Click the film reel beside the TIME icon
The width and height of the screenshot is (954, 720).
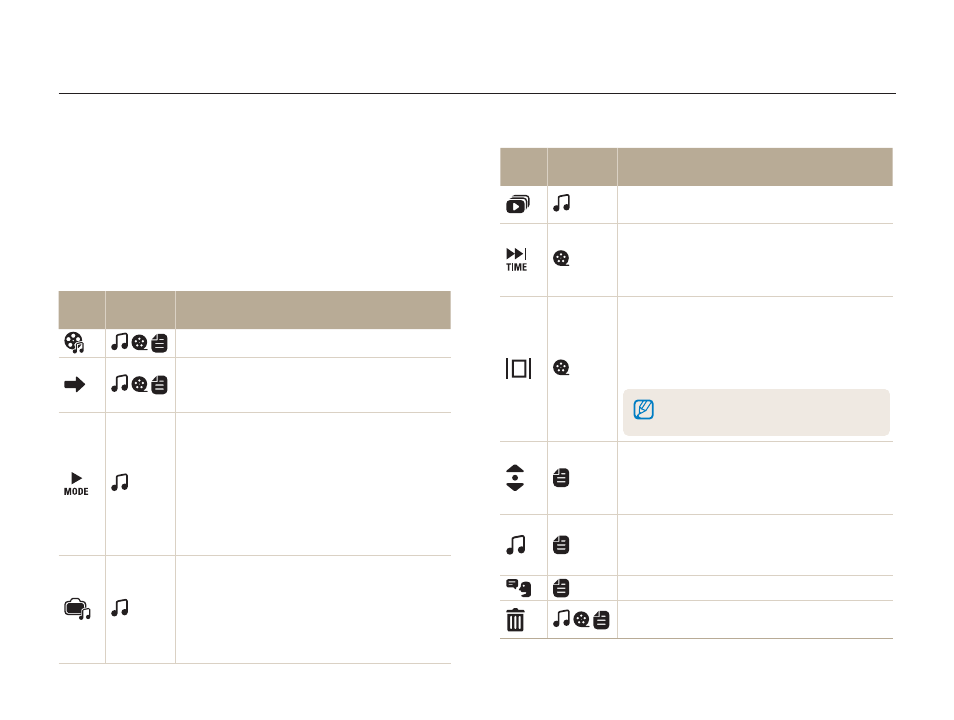[561, 259]
